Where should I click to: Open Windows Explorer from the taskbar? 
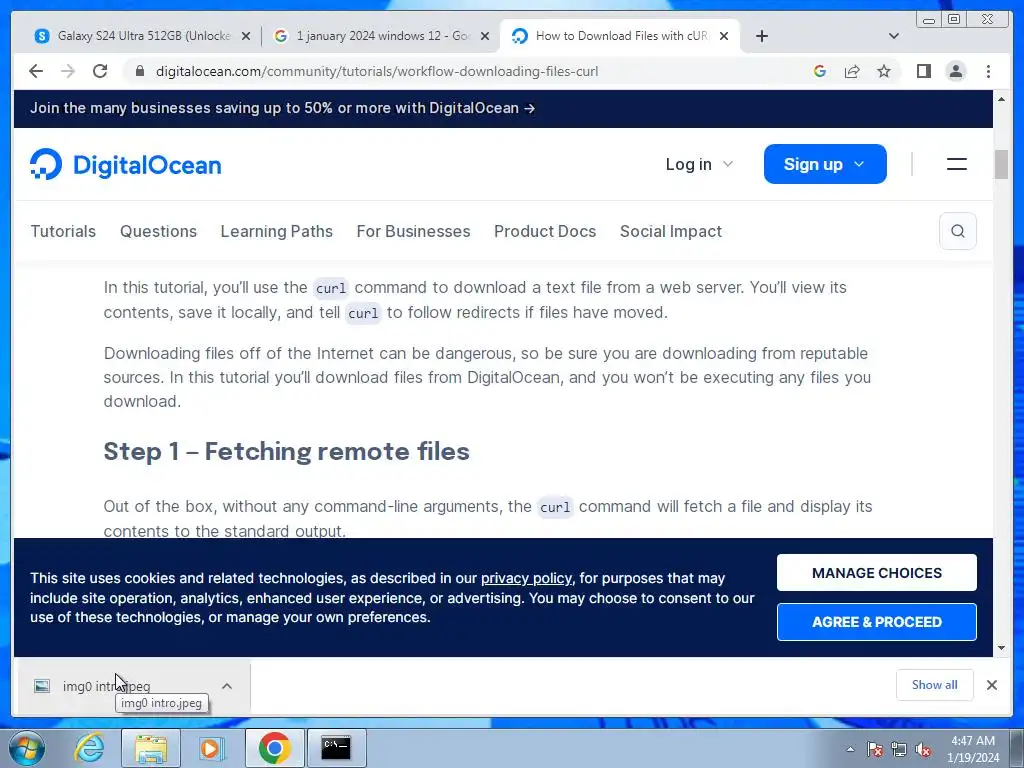point(151,748)
